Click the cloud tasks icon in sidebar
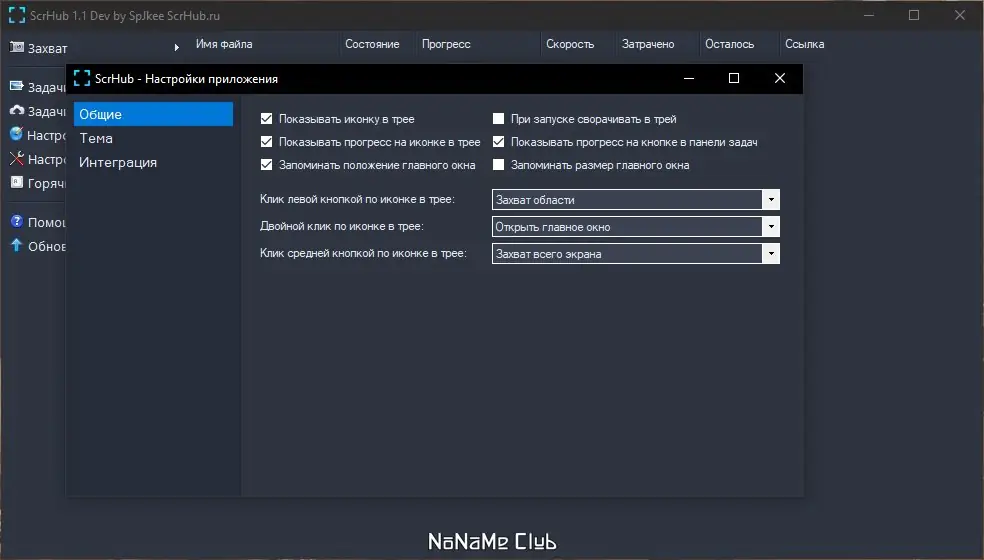 pyautogui.click(x=17, y=110)
